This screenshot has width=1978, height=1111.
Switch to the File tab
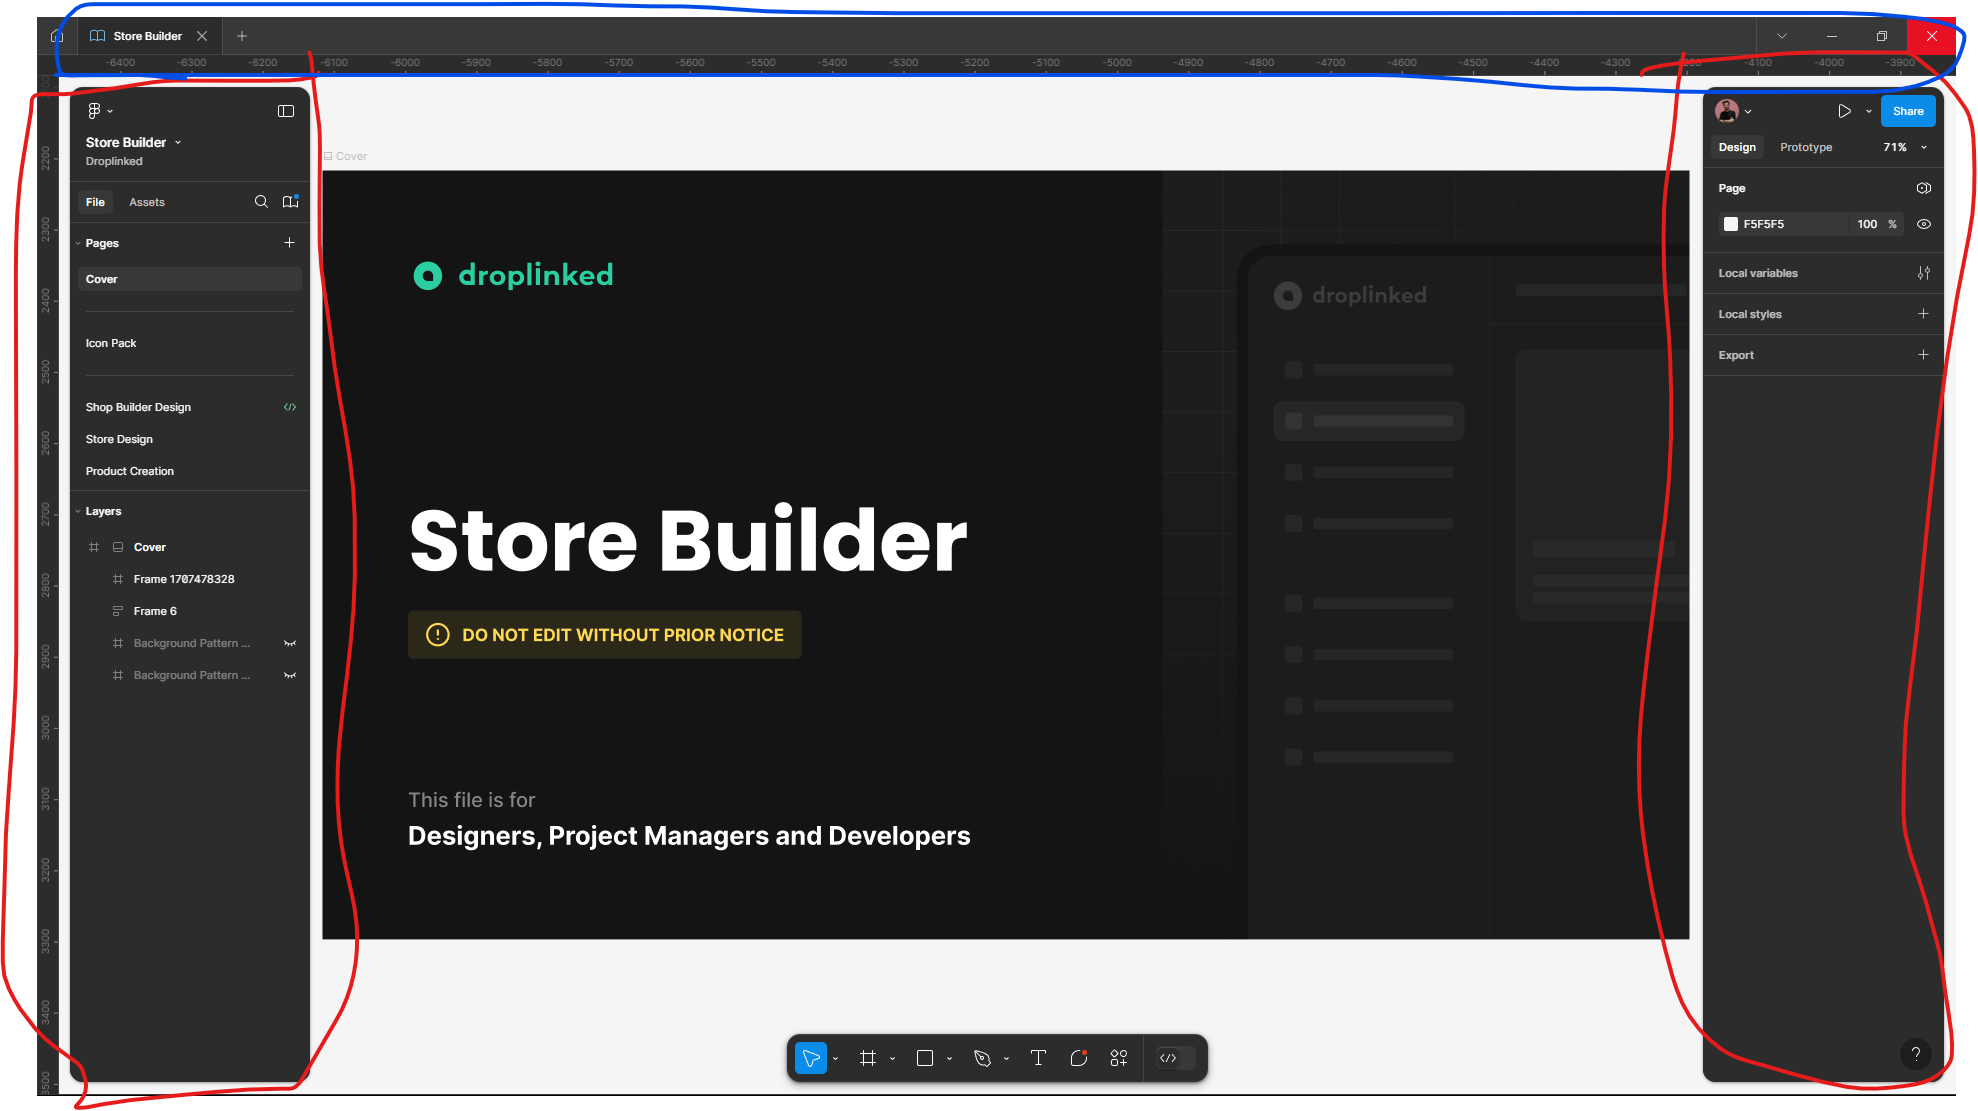(x=95, y=202)
